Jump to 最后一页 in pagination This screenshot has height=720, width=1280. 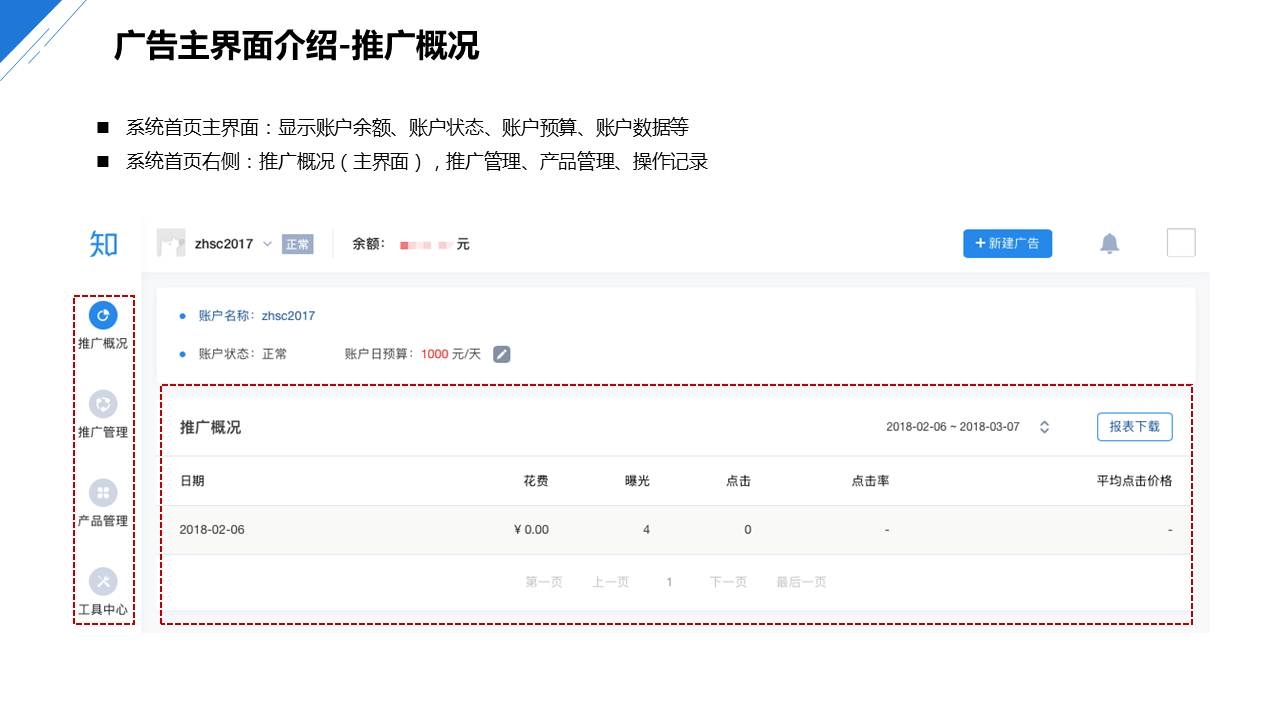801,582
